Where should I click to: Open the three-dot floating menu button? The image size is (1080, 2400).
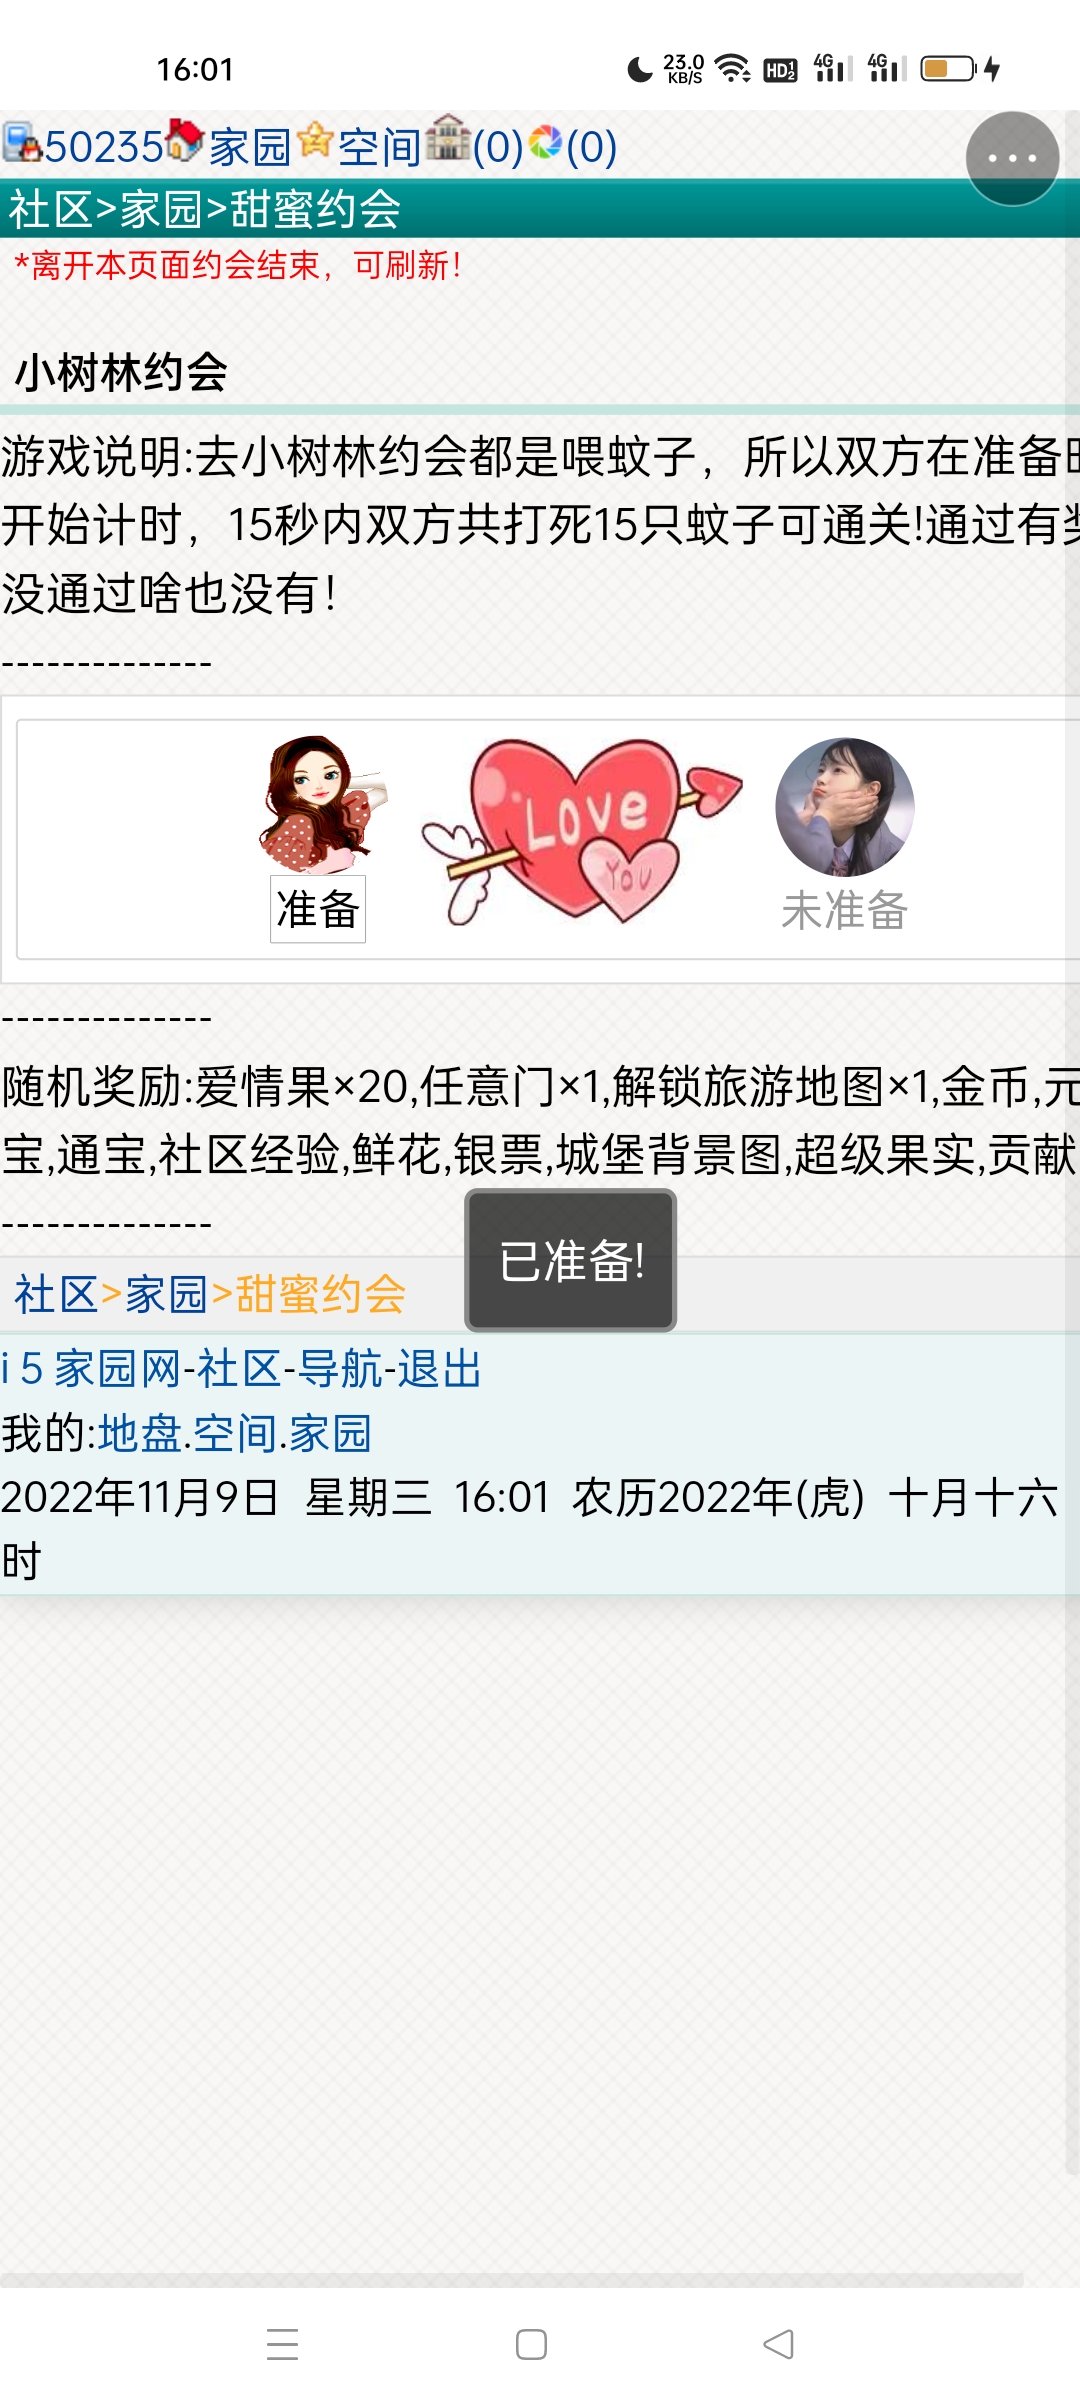pyautogui.click(x=1012, y=158)
